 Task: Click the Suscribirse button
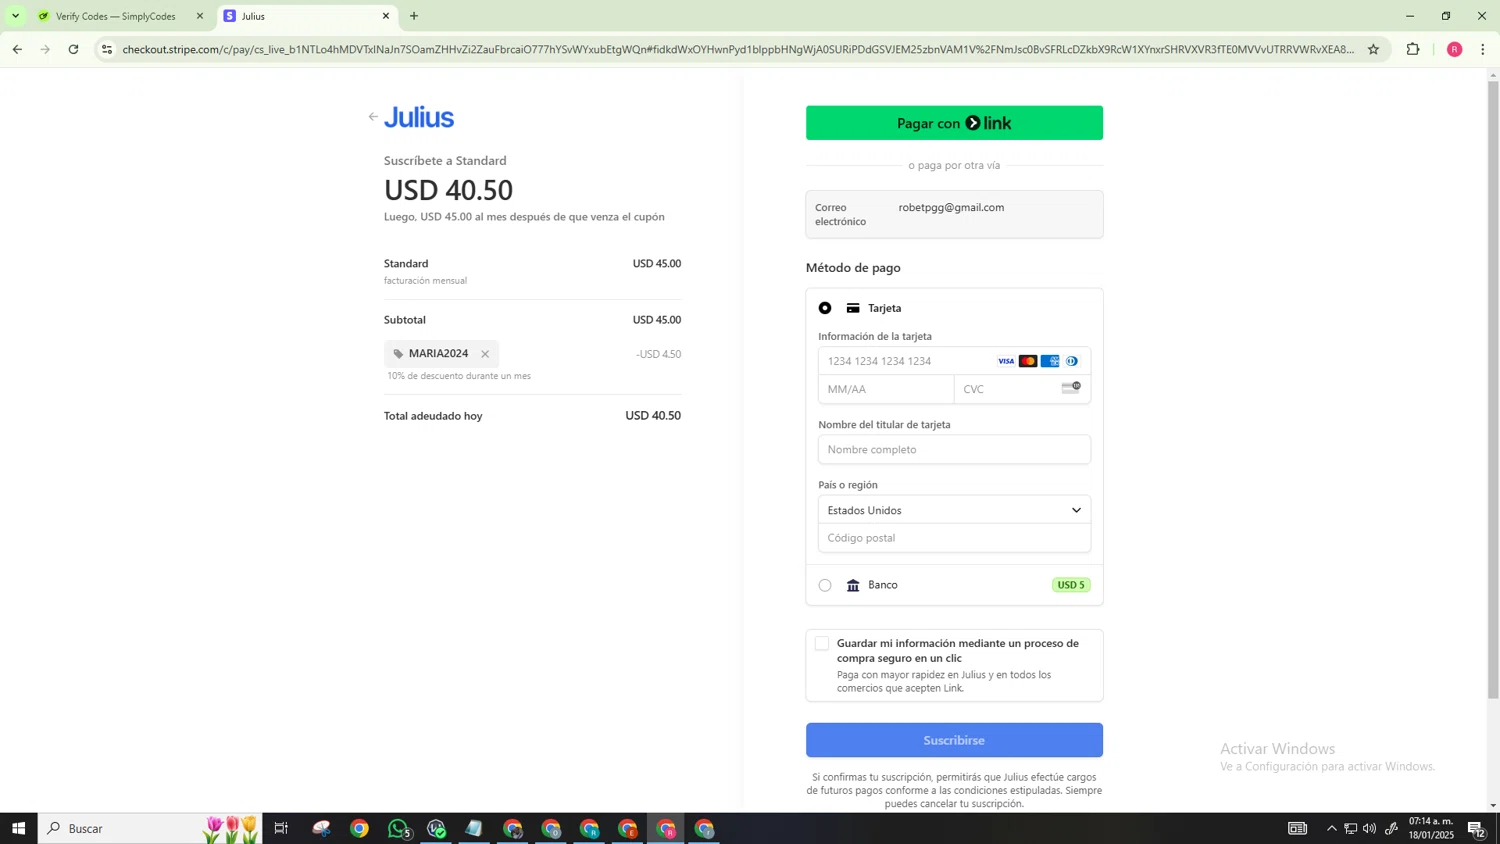[954, 740]
